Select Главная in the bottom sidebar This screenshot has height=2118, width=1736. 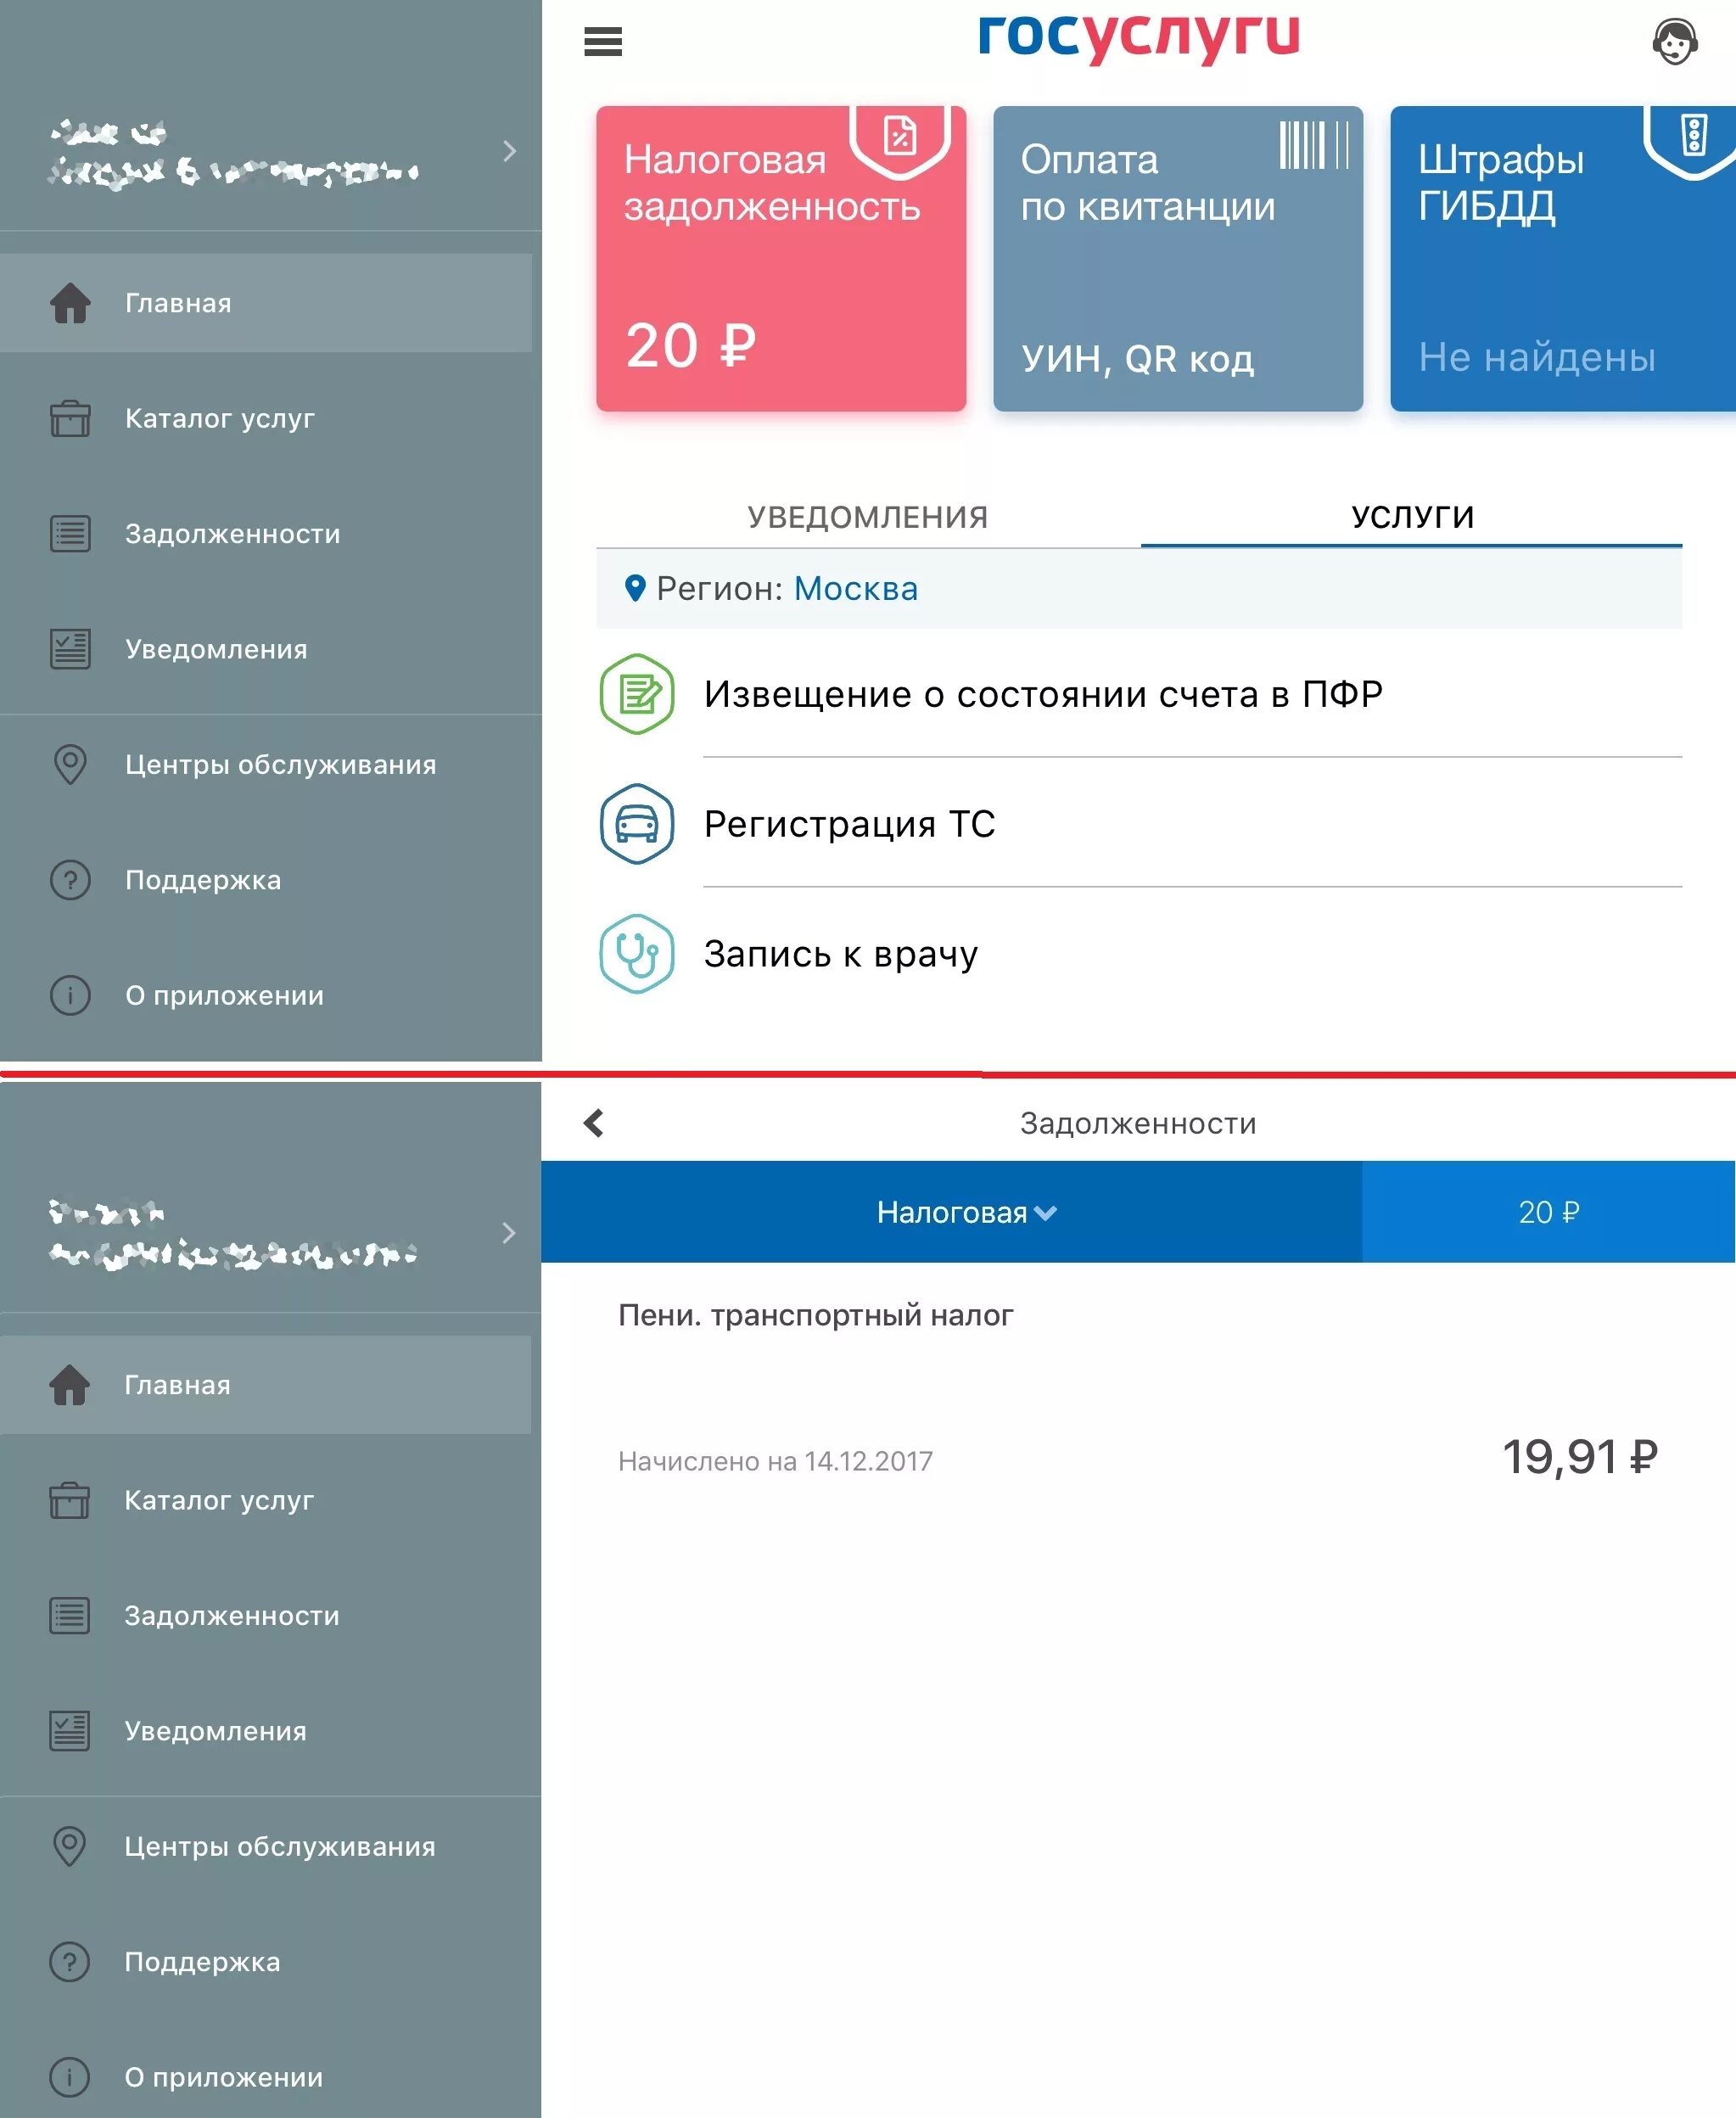tap(266, 1385)
